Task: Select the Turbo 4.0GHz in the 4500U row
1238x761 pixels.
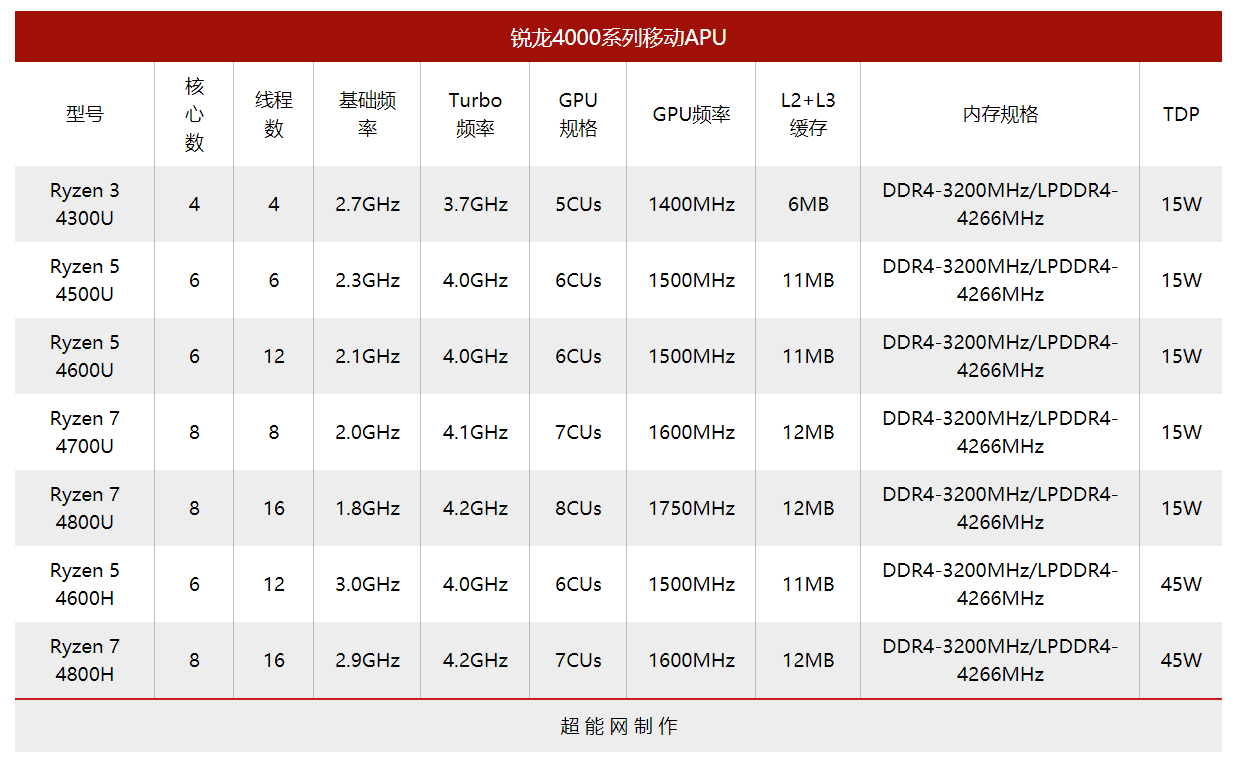Action: tap(475, 280)
